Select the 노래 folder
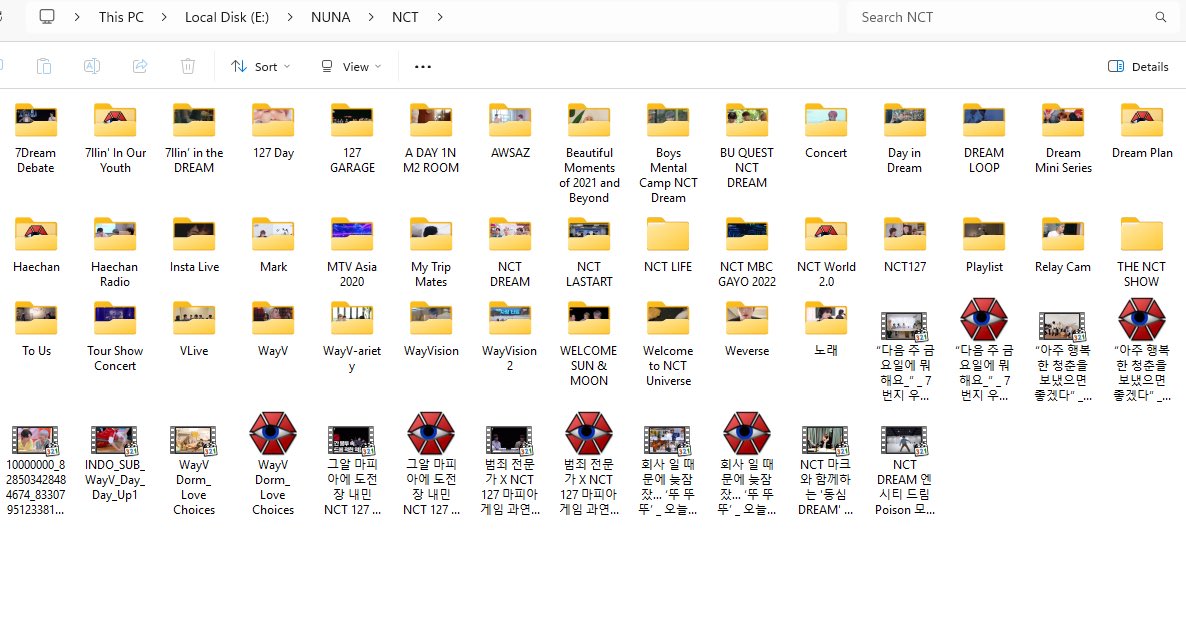This screenshot has width=1186, height=634. tap(826, 329)
